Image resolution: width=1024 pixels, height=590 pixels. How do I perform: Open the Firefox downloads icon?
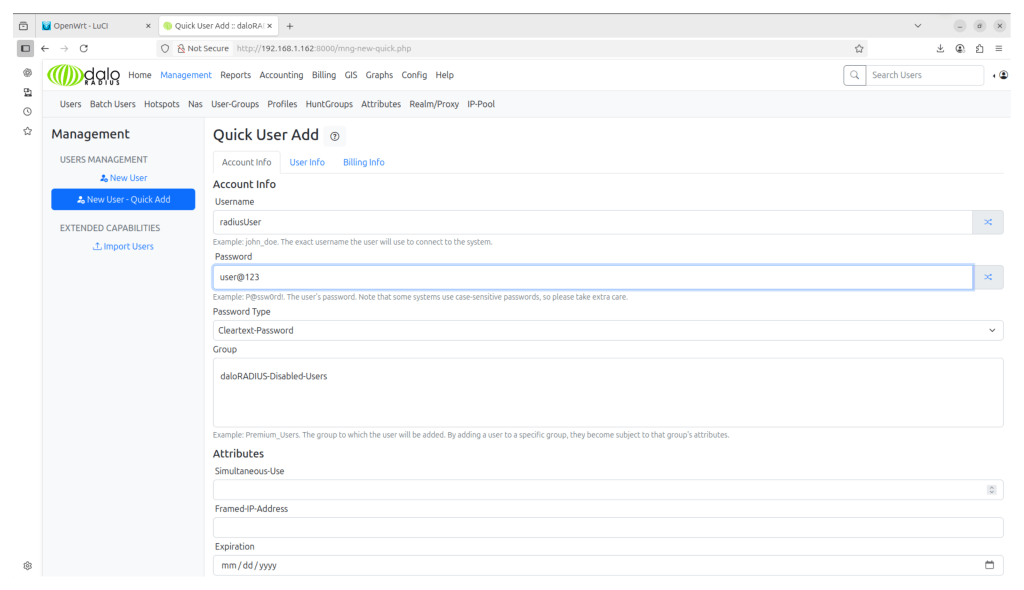click(x=940, y=48)
